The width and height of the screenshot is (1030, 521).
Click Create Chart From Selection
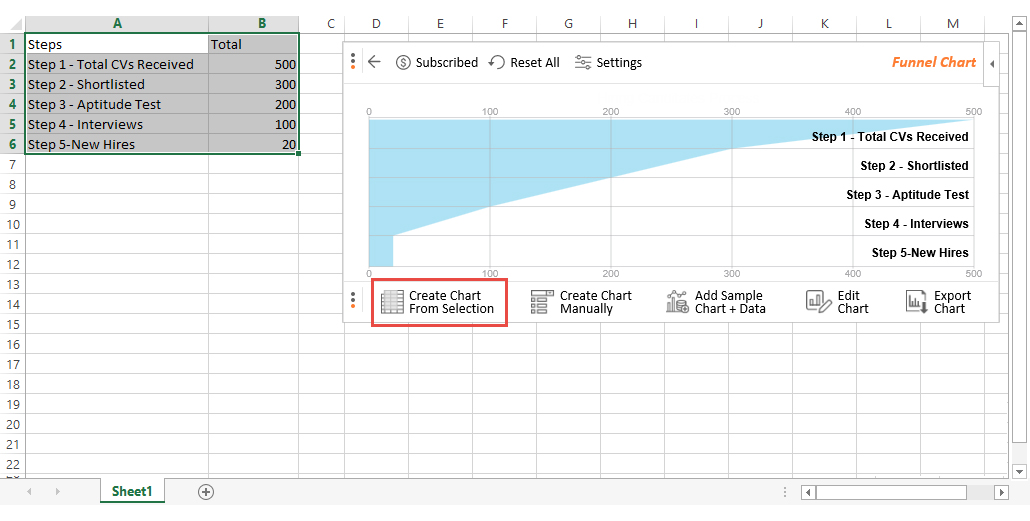(439, 302)
